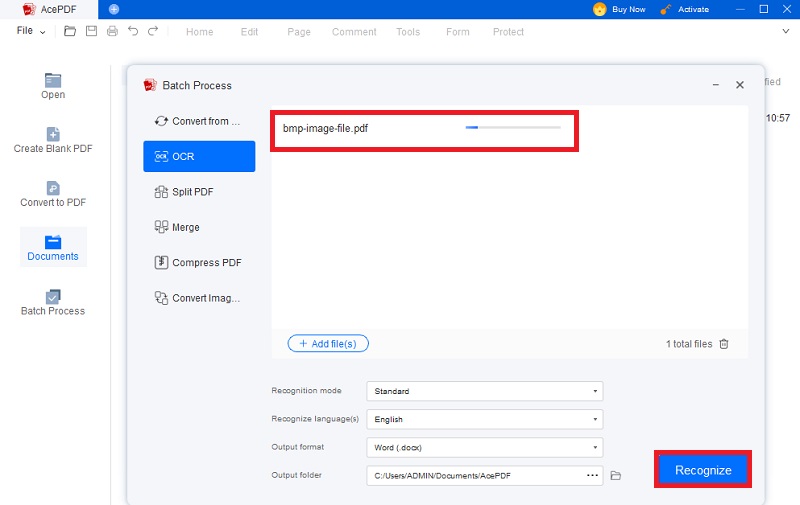Click Open in the left sidebar
Image resolution: width=800 pixels, height=505 pixels.
53,86
